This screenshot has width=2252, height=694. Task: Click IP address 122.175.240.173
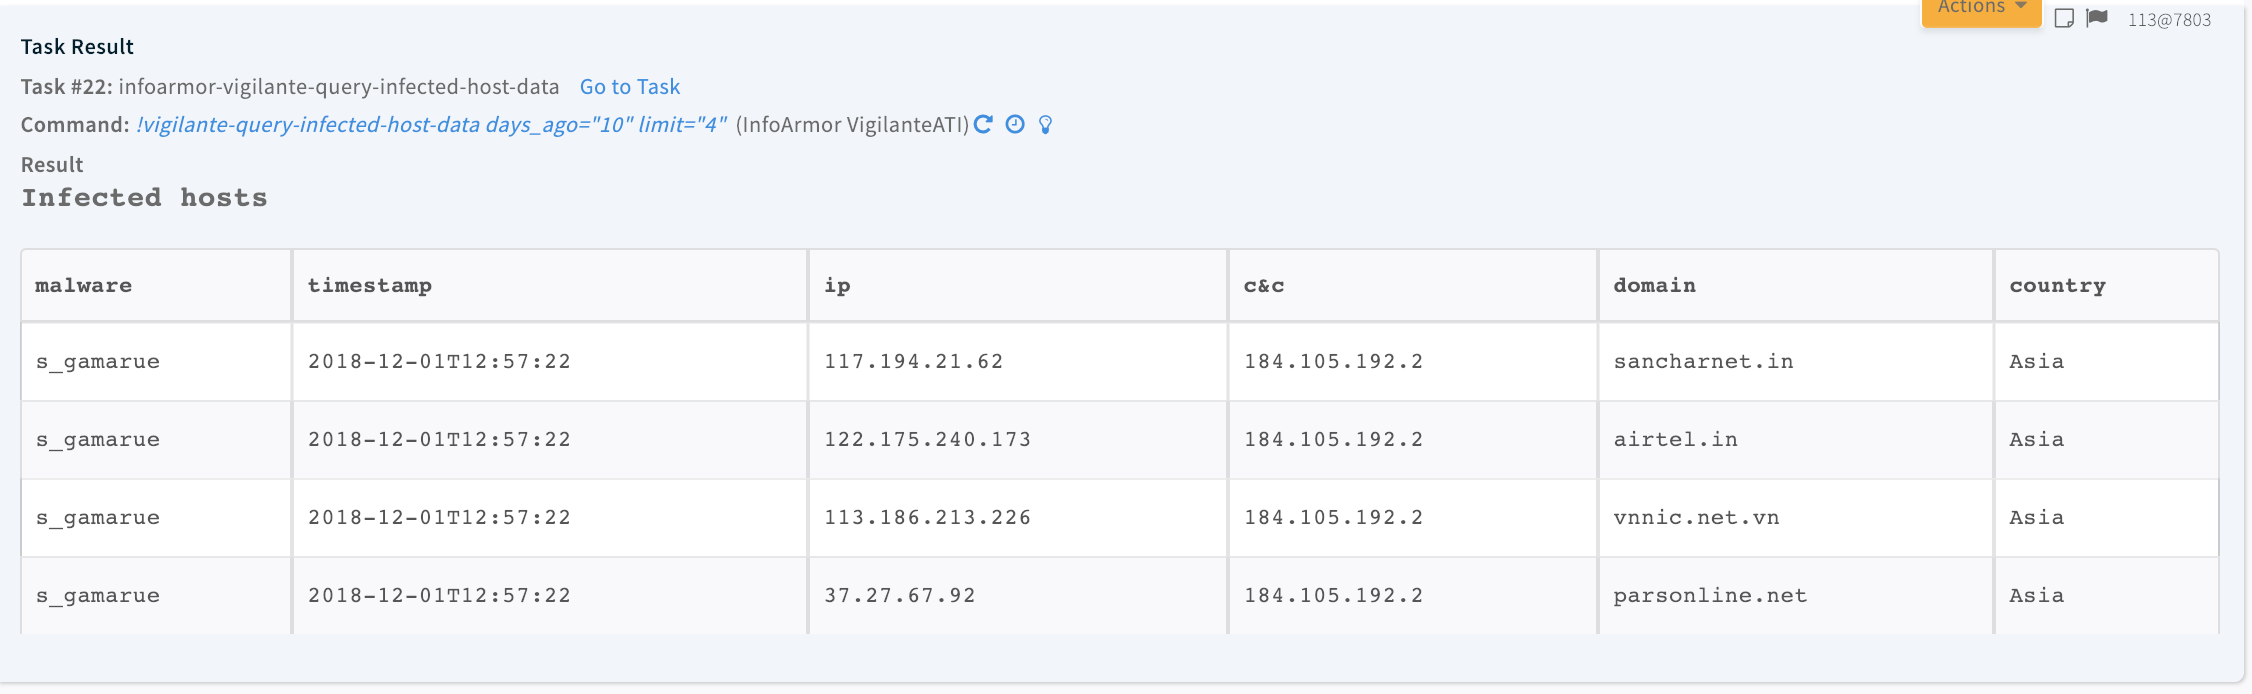click(x=927, y=440)
